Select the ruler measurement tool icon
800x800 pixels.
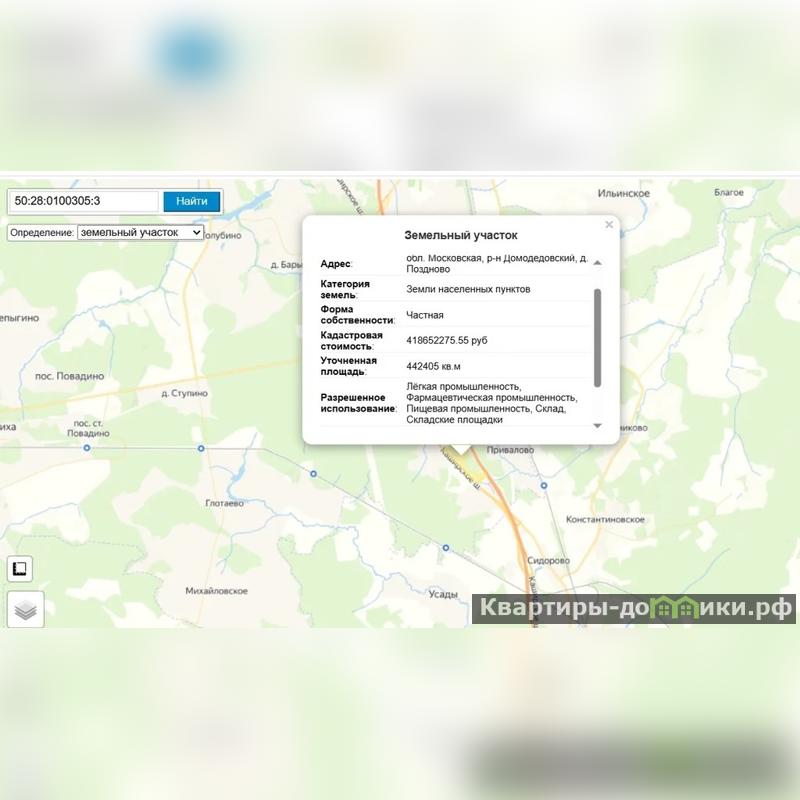pyautogui.click(x=20, y=568)
